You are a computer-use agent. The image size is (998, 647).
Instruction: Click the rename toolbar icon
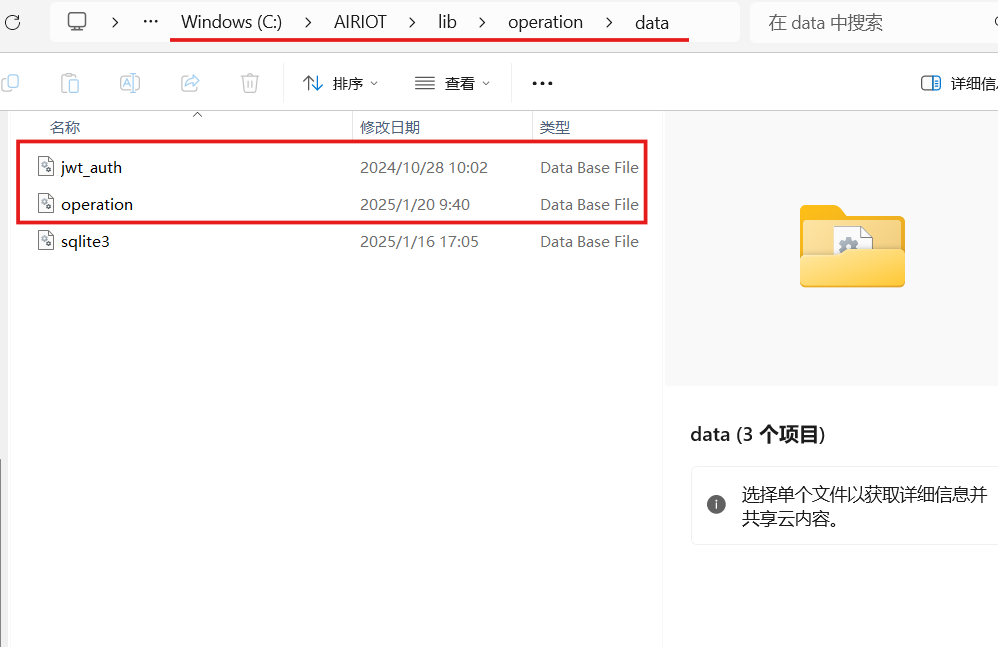pos(130,83)
